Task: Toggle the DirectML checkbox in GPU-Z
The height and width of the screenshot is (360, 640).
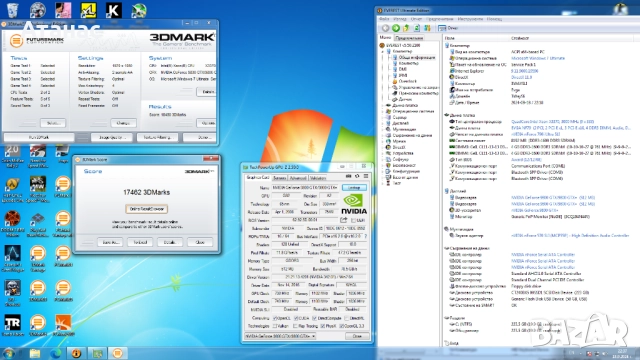Action: [x=347, y=318]
